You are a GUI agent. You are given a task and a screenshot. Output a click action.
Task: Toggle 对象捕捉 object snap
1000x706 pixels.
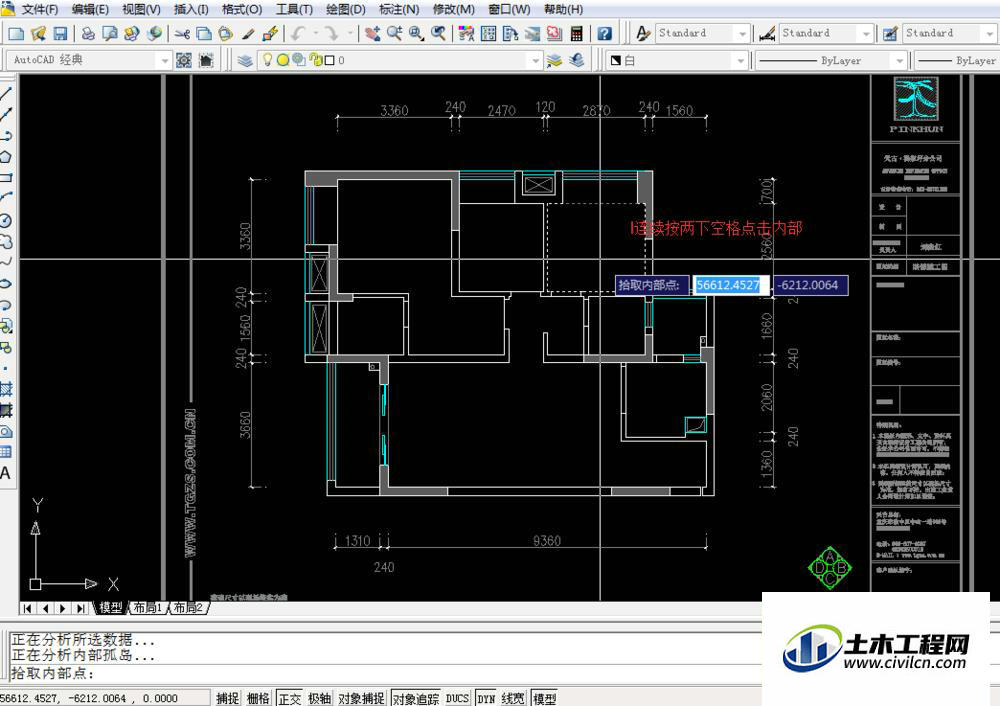361,698
